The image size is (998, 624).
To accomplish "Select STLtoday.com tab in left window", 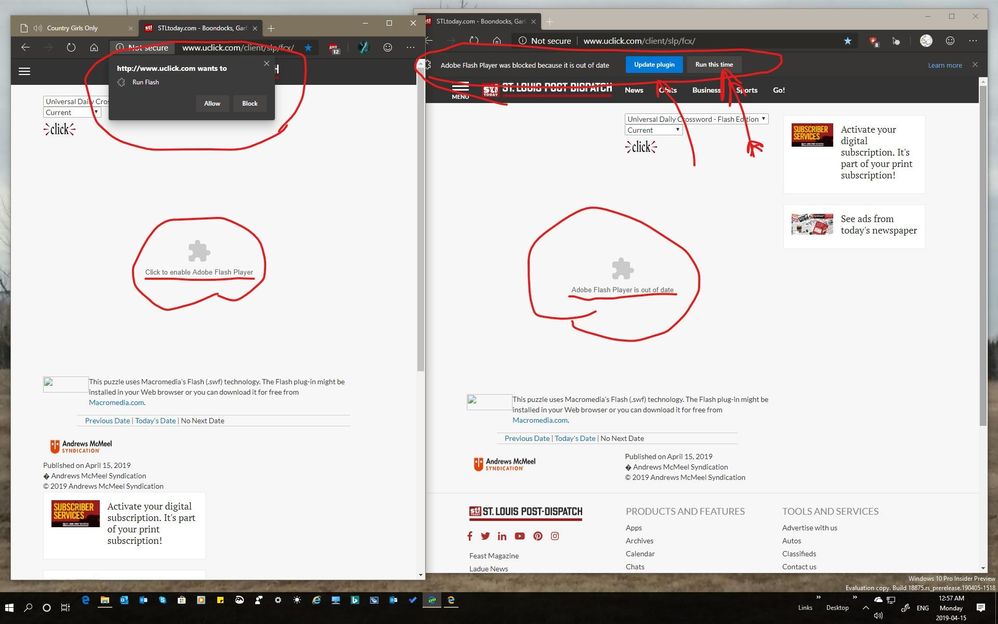I will point(200,28).
